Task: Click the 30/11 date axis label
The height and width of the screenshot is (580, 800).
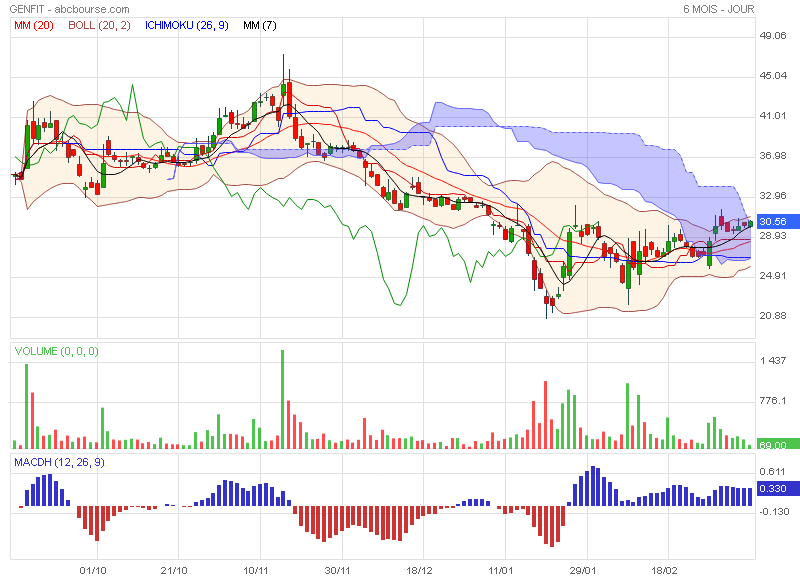Action: pos(337,570)
